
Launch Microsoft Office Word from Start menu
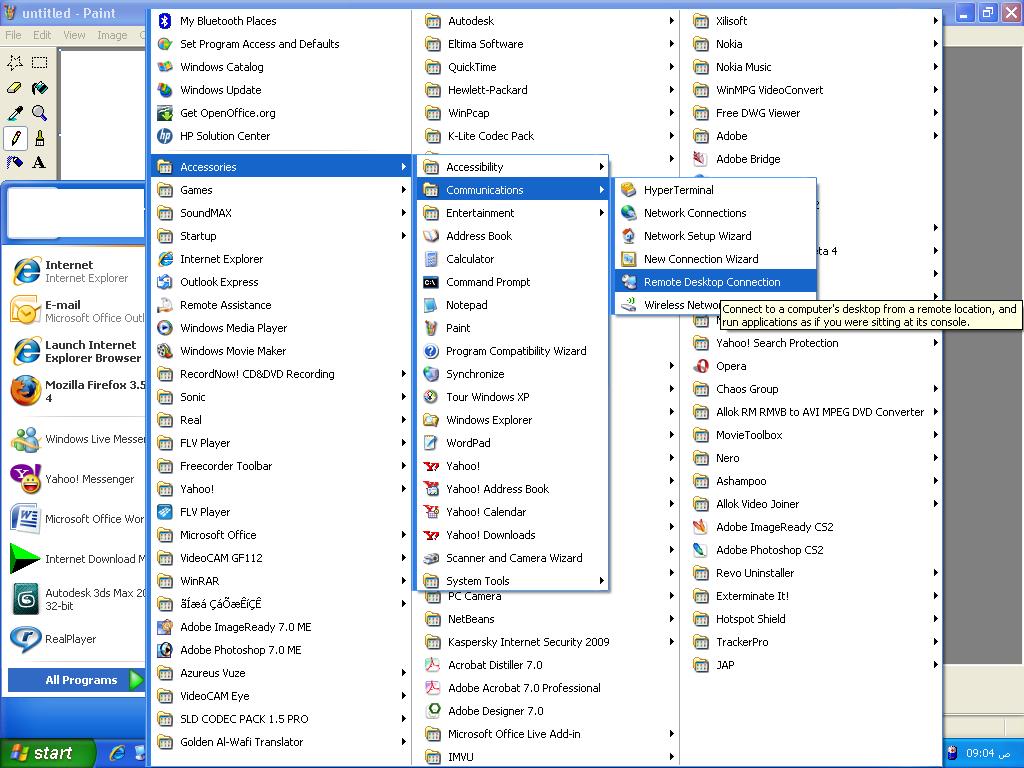76,519
